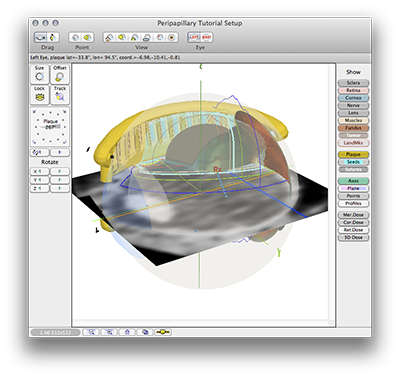Click the yellow plaque icon in bottom bar
The height and width of the screenshot is (377, 400).
[163, 332]
